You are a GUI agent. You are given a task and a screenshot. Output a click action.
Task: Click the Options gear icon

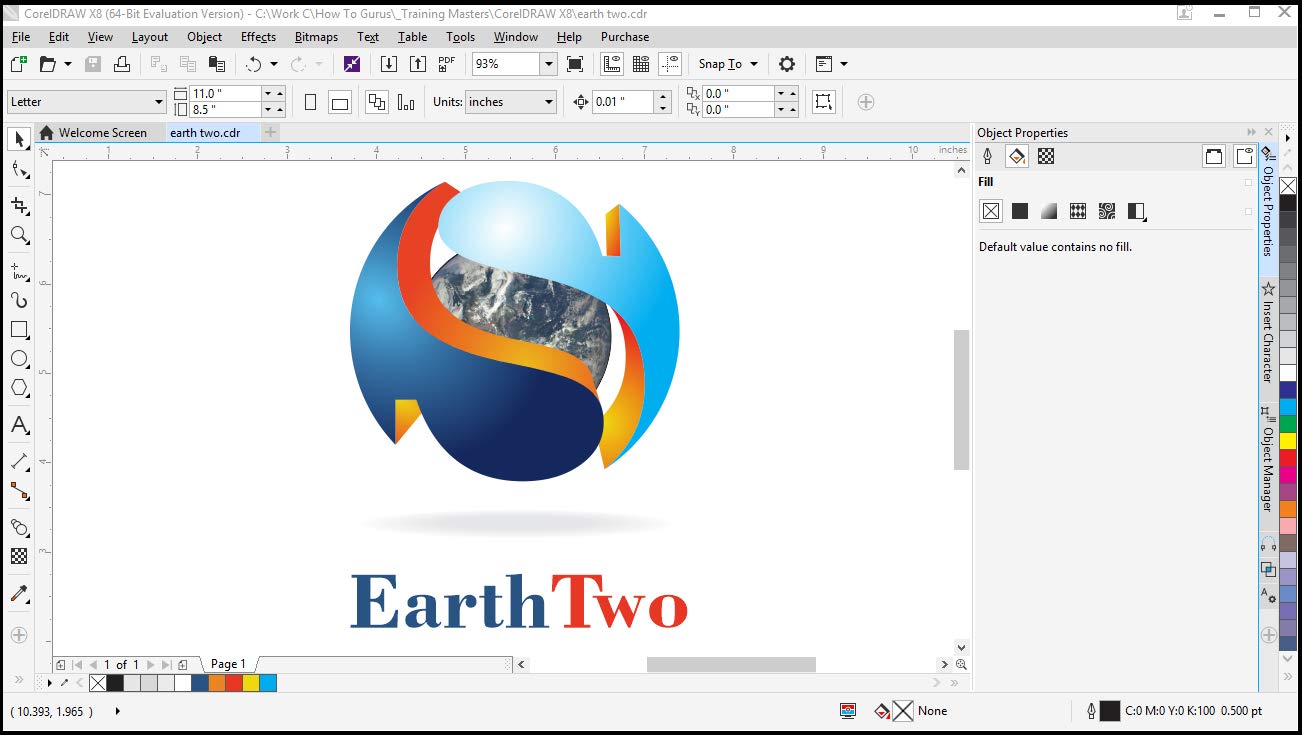tap(787, 64)
